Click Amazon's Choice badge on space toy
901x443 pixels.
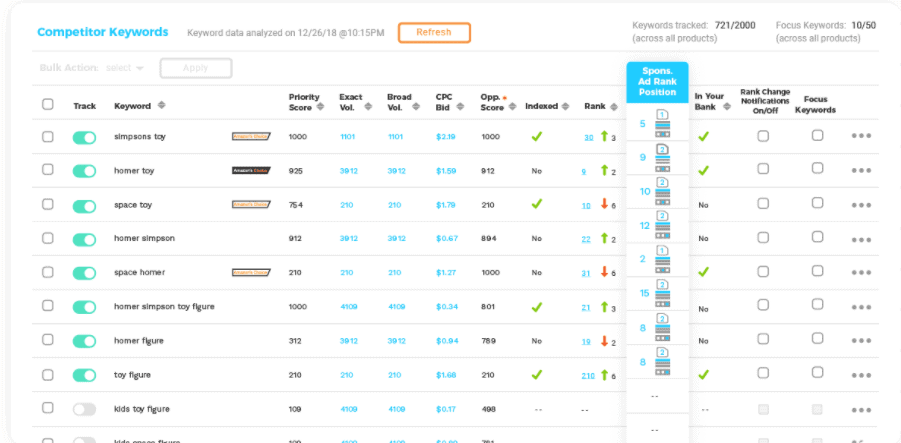click(251, 205)
